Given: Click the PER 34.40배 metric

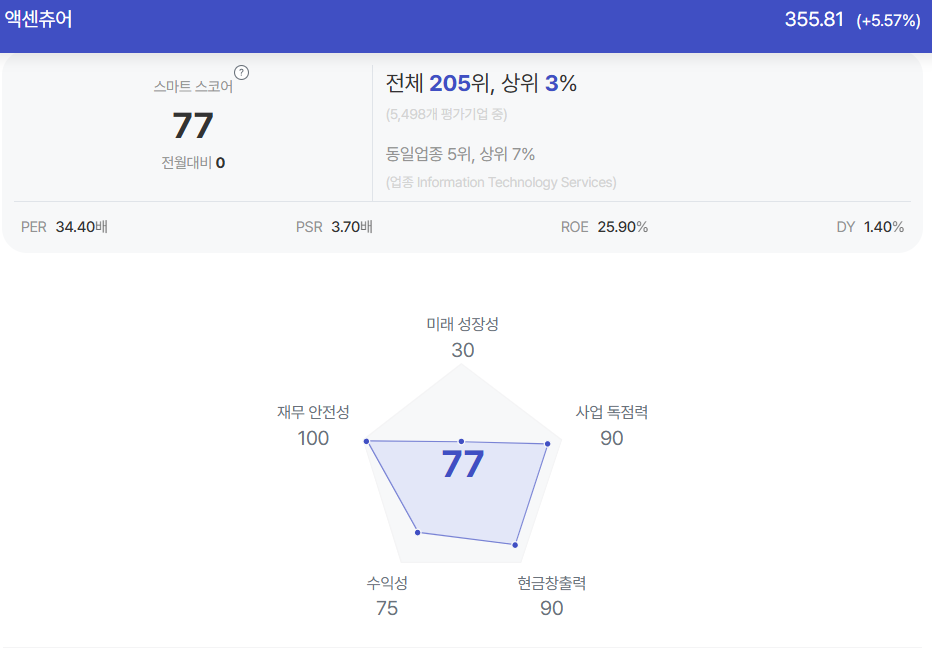Looking at the screenshot, I should (x=64, y=227).
